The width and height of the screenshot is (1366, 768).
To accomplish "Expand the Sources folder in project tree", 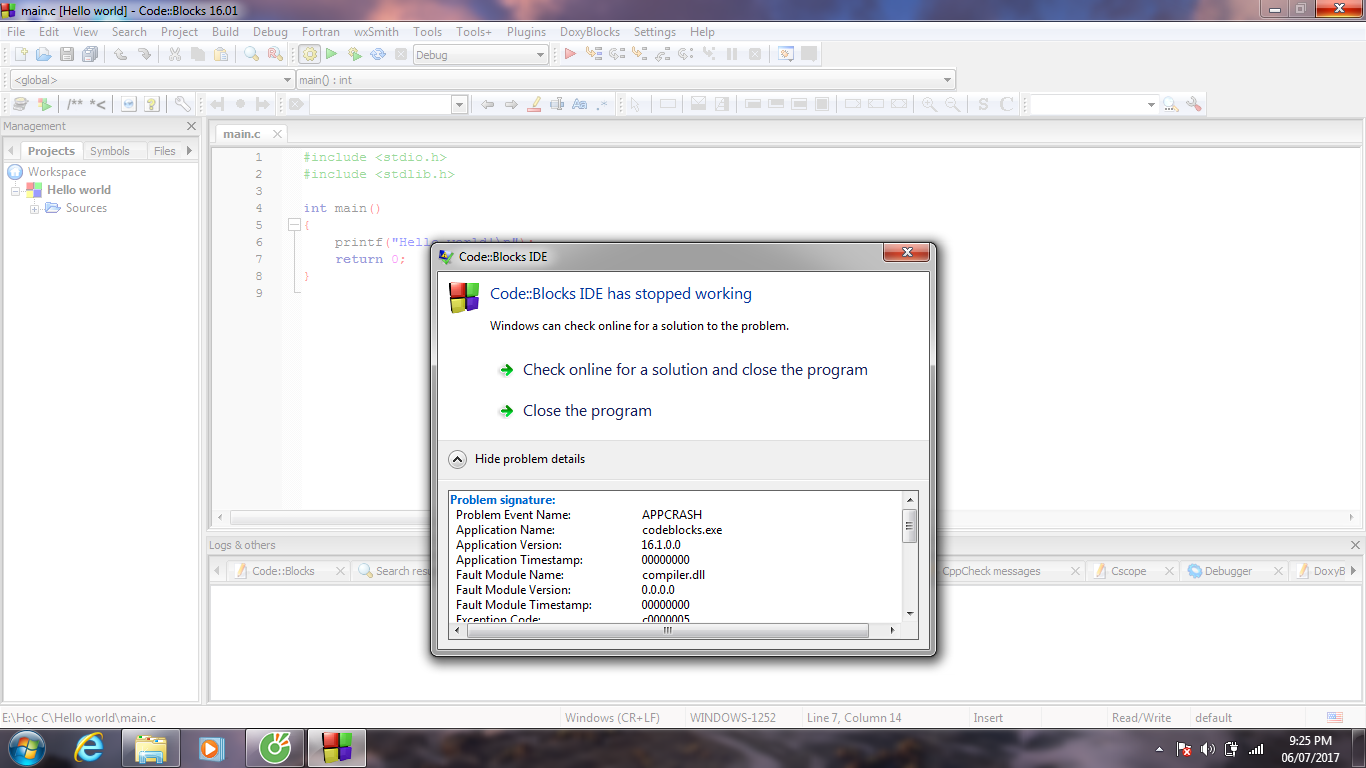I will click(35, 209).
